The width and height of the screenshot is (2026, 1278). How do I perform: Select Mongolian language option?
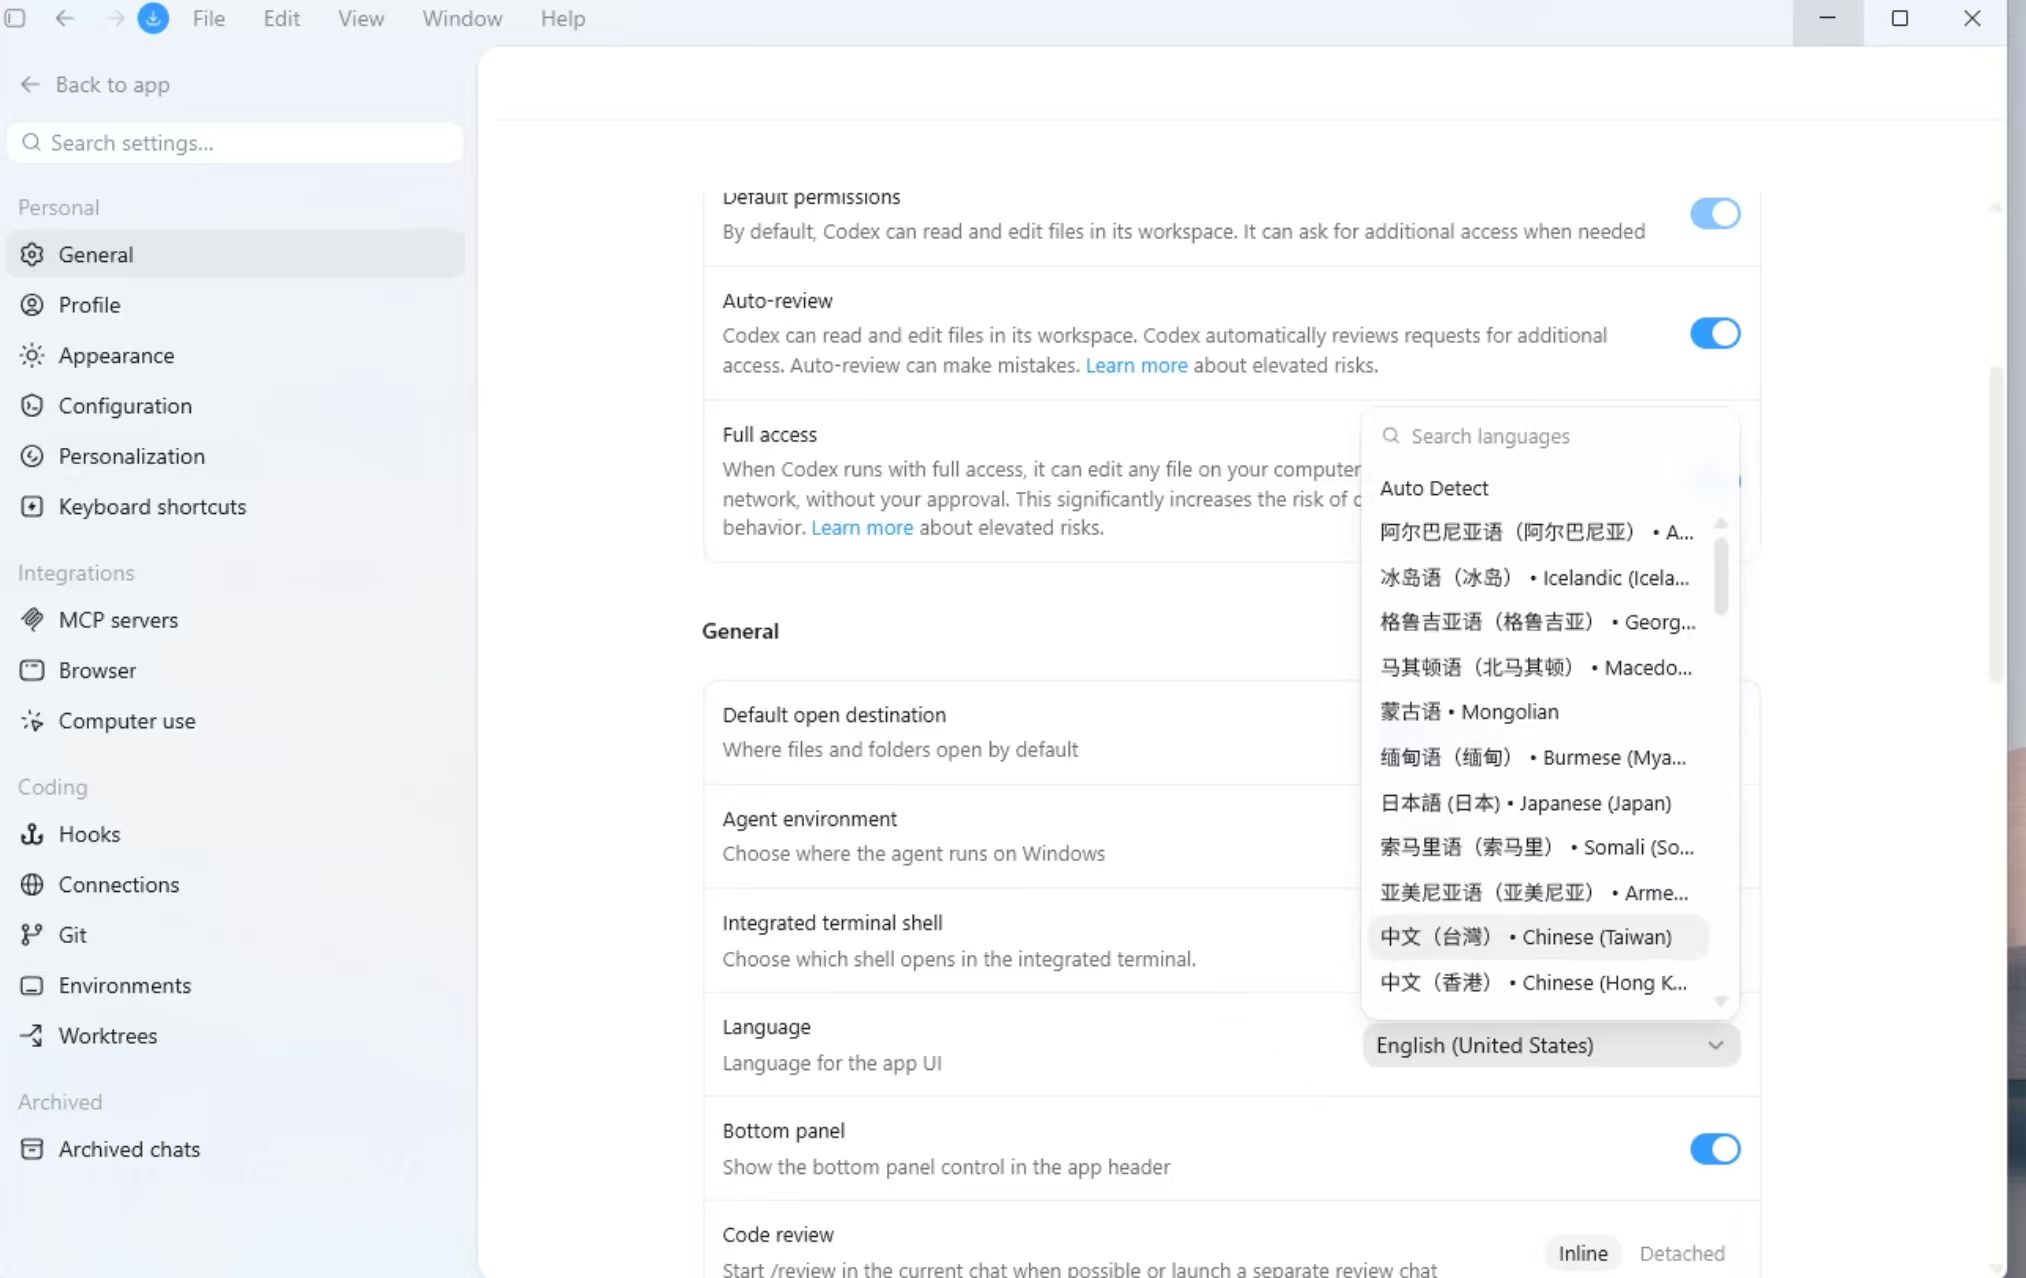pyautogui.click(x=1537, y=712)
